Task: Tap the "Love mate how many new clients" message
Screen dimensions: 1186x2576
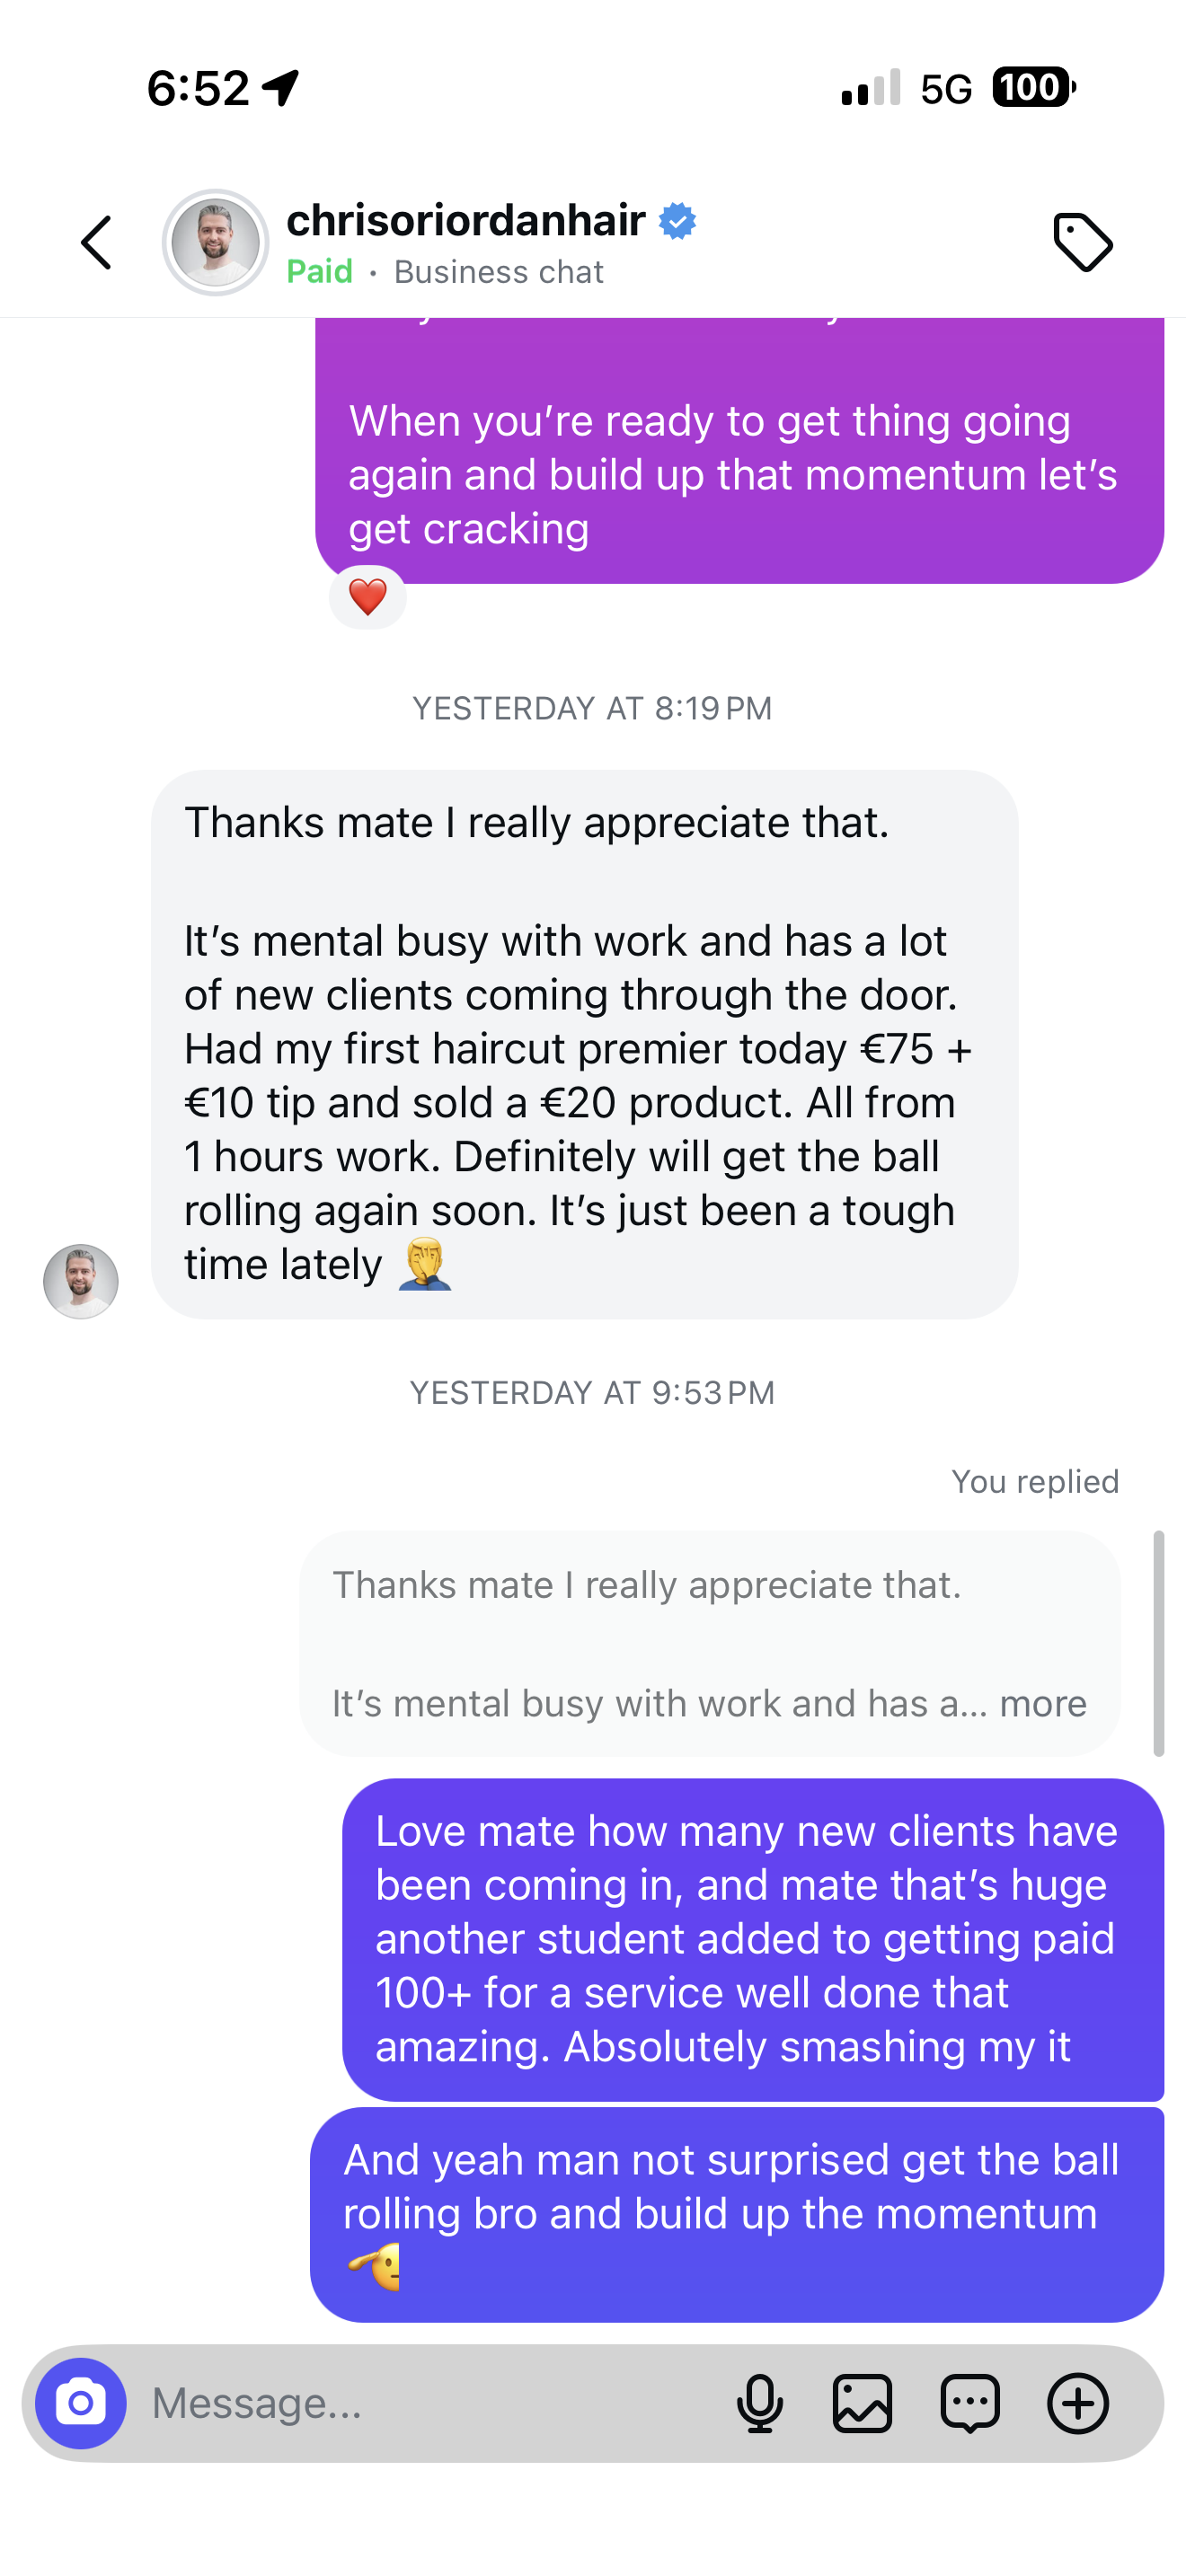Action: tap(752, 1938)
